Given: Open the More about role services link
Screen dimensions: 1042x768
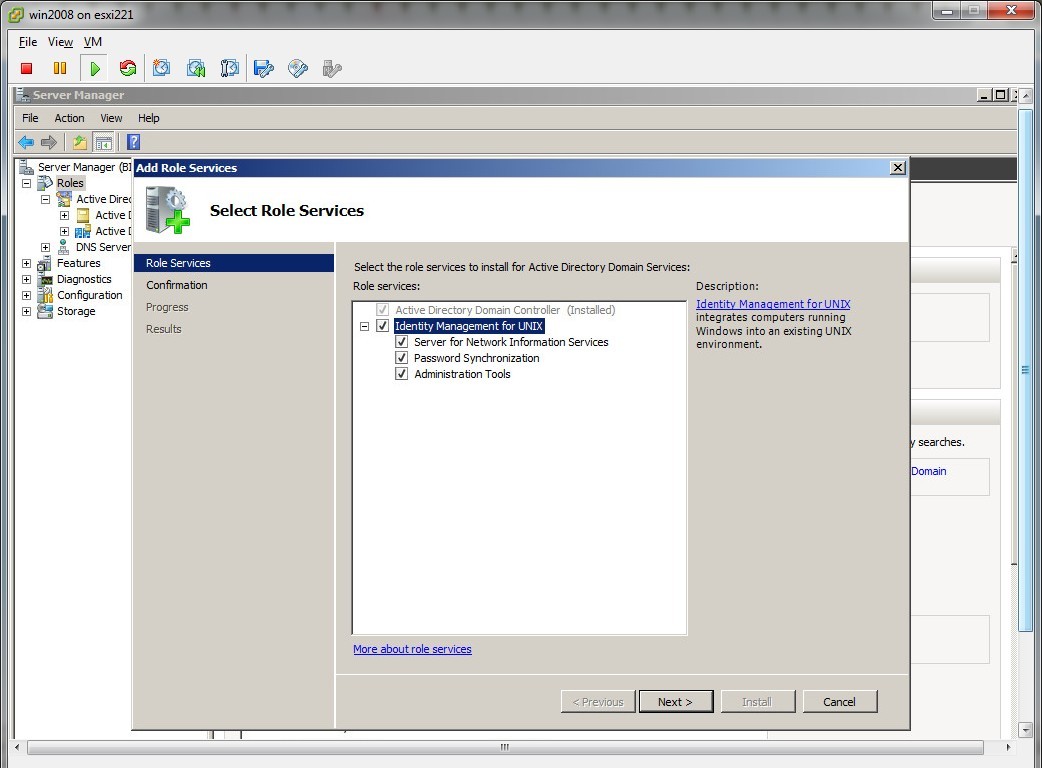Looking at the screenshot, I should tap(412, 649).
